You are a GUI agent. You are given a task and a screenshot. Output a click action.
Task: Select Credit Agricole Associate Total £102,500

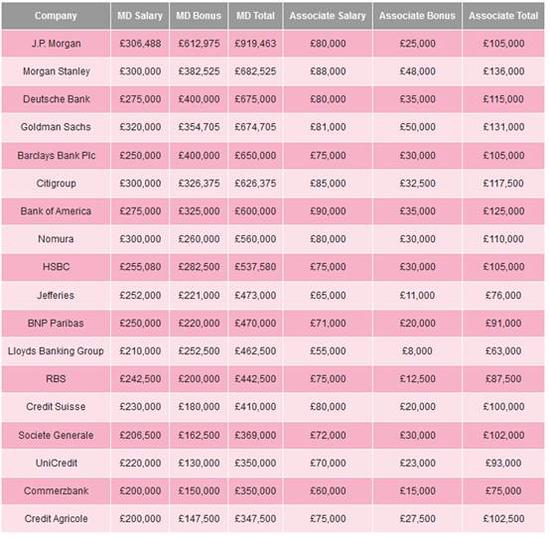click(x=503, y=519)
